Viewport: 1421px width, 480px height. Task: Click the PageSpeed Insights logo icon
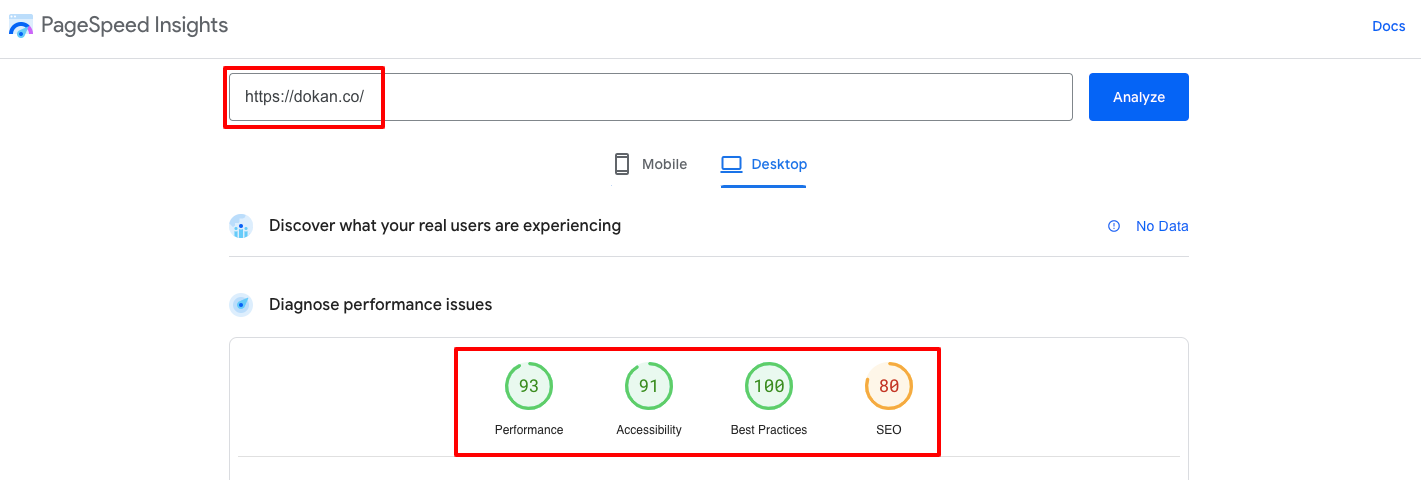[21, 26]
